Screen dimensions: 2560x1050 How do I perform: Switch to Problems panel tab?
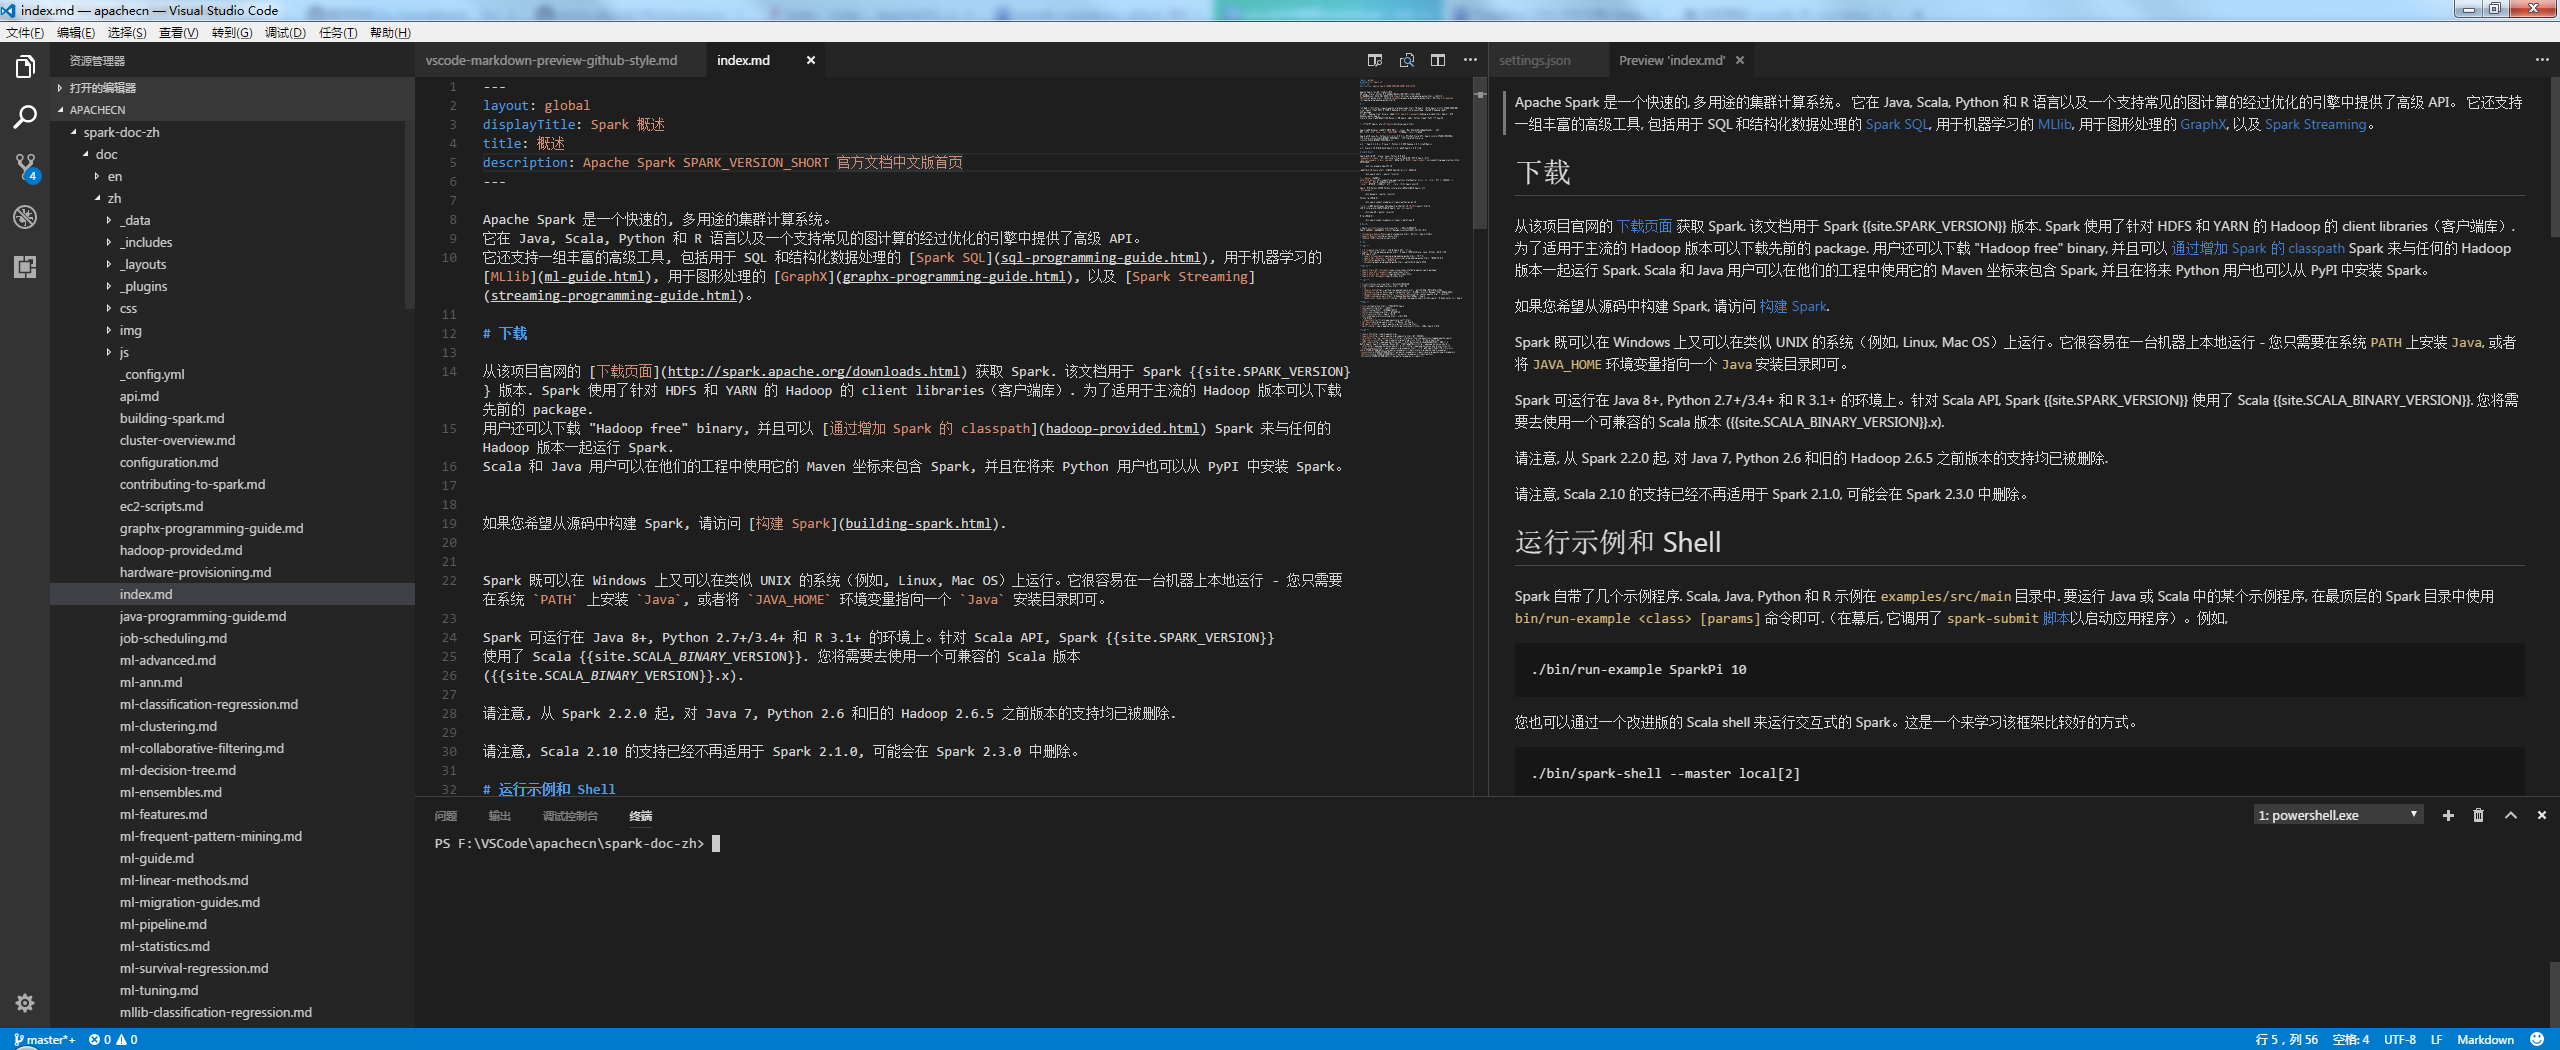point(446,816)
